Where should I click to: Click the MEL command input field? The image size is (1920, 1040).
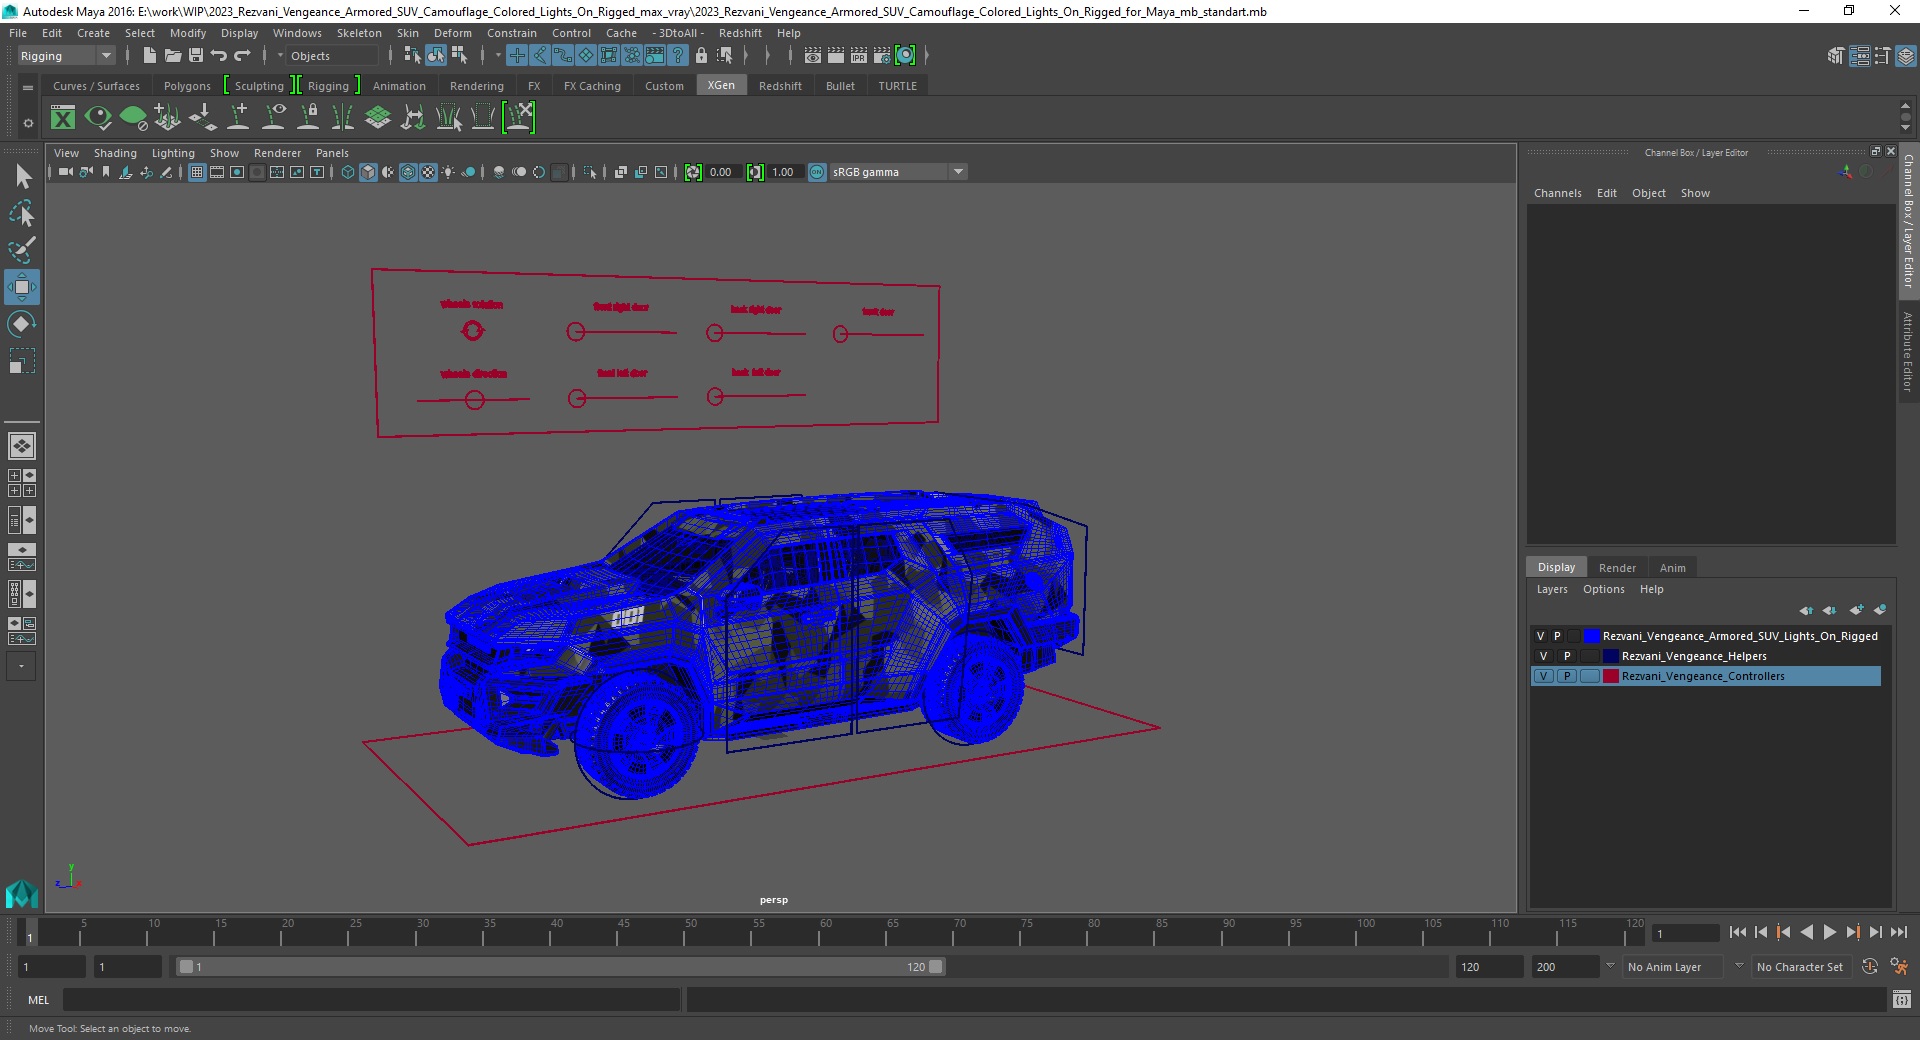point(372,999)
